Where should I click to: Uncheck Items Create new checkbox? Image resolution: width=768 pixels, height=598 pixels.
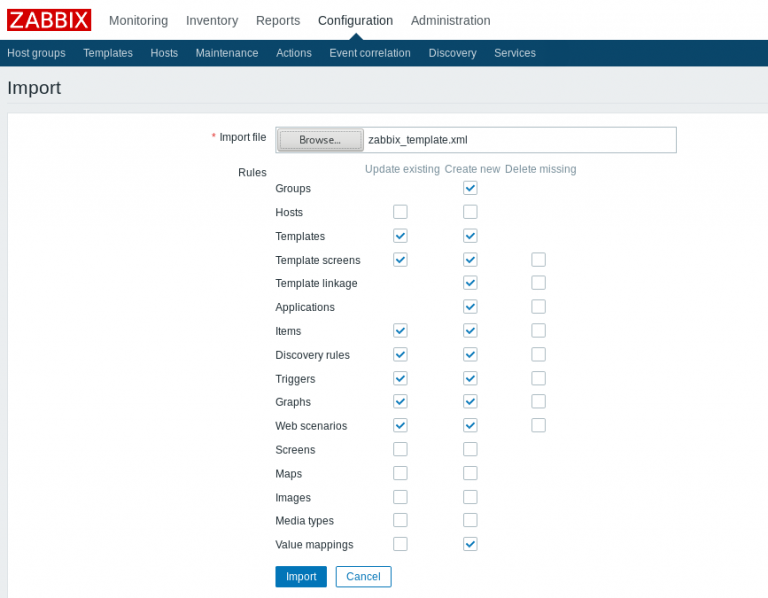click(470, 331)
